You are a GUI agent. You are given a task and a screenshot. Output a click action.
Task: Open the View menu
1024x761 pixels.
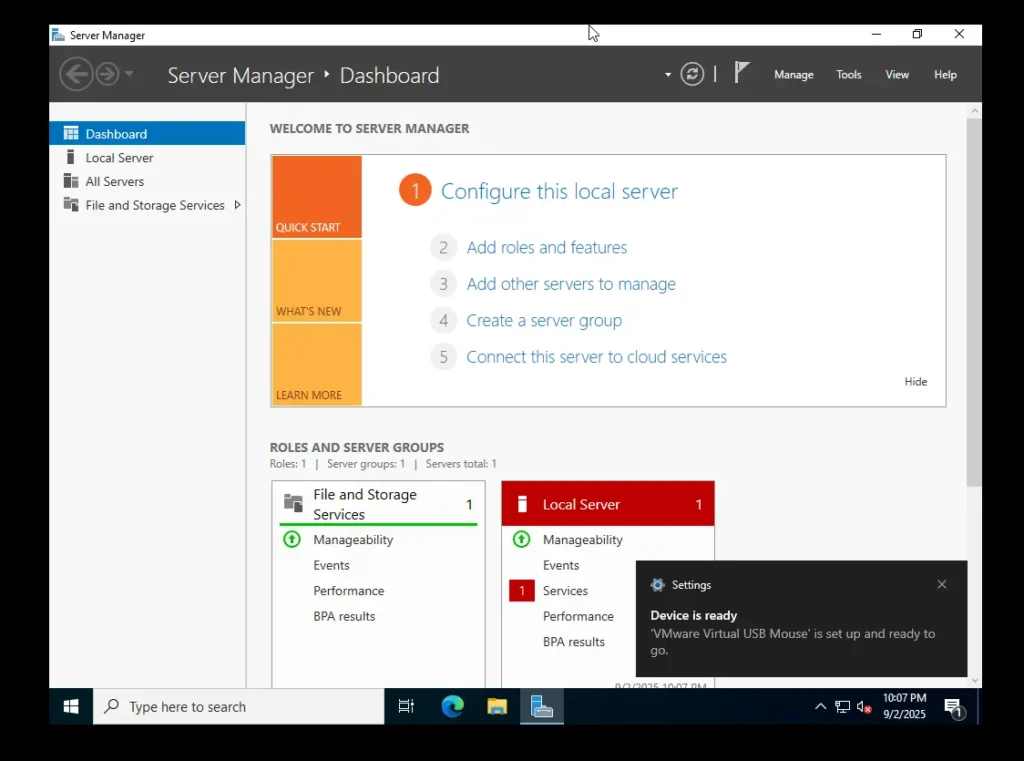[897, 74]
